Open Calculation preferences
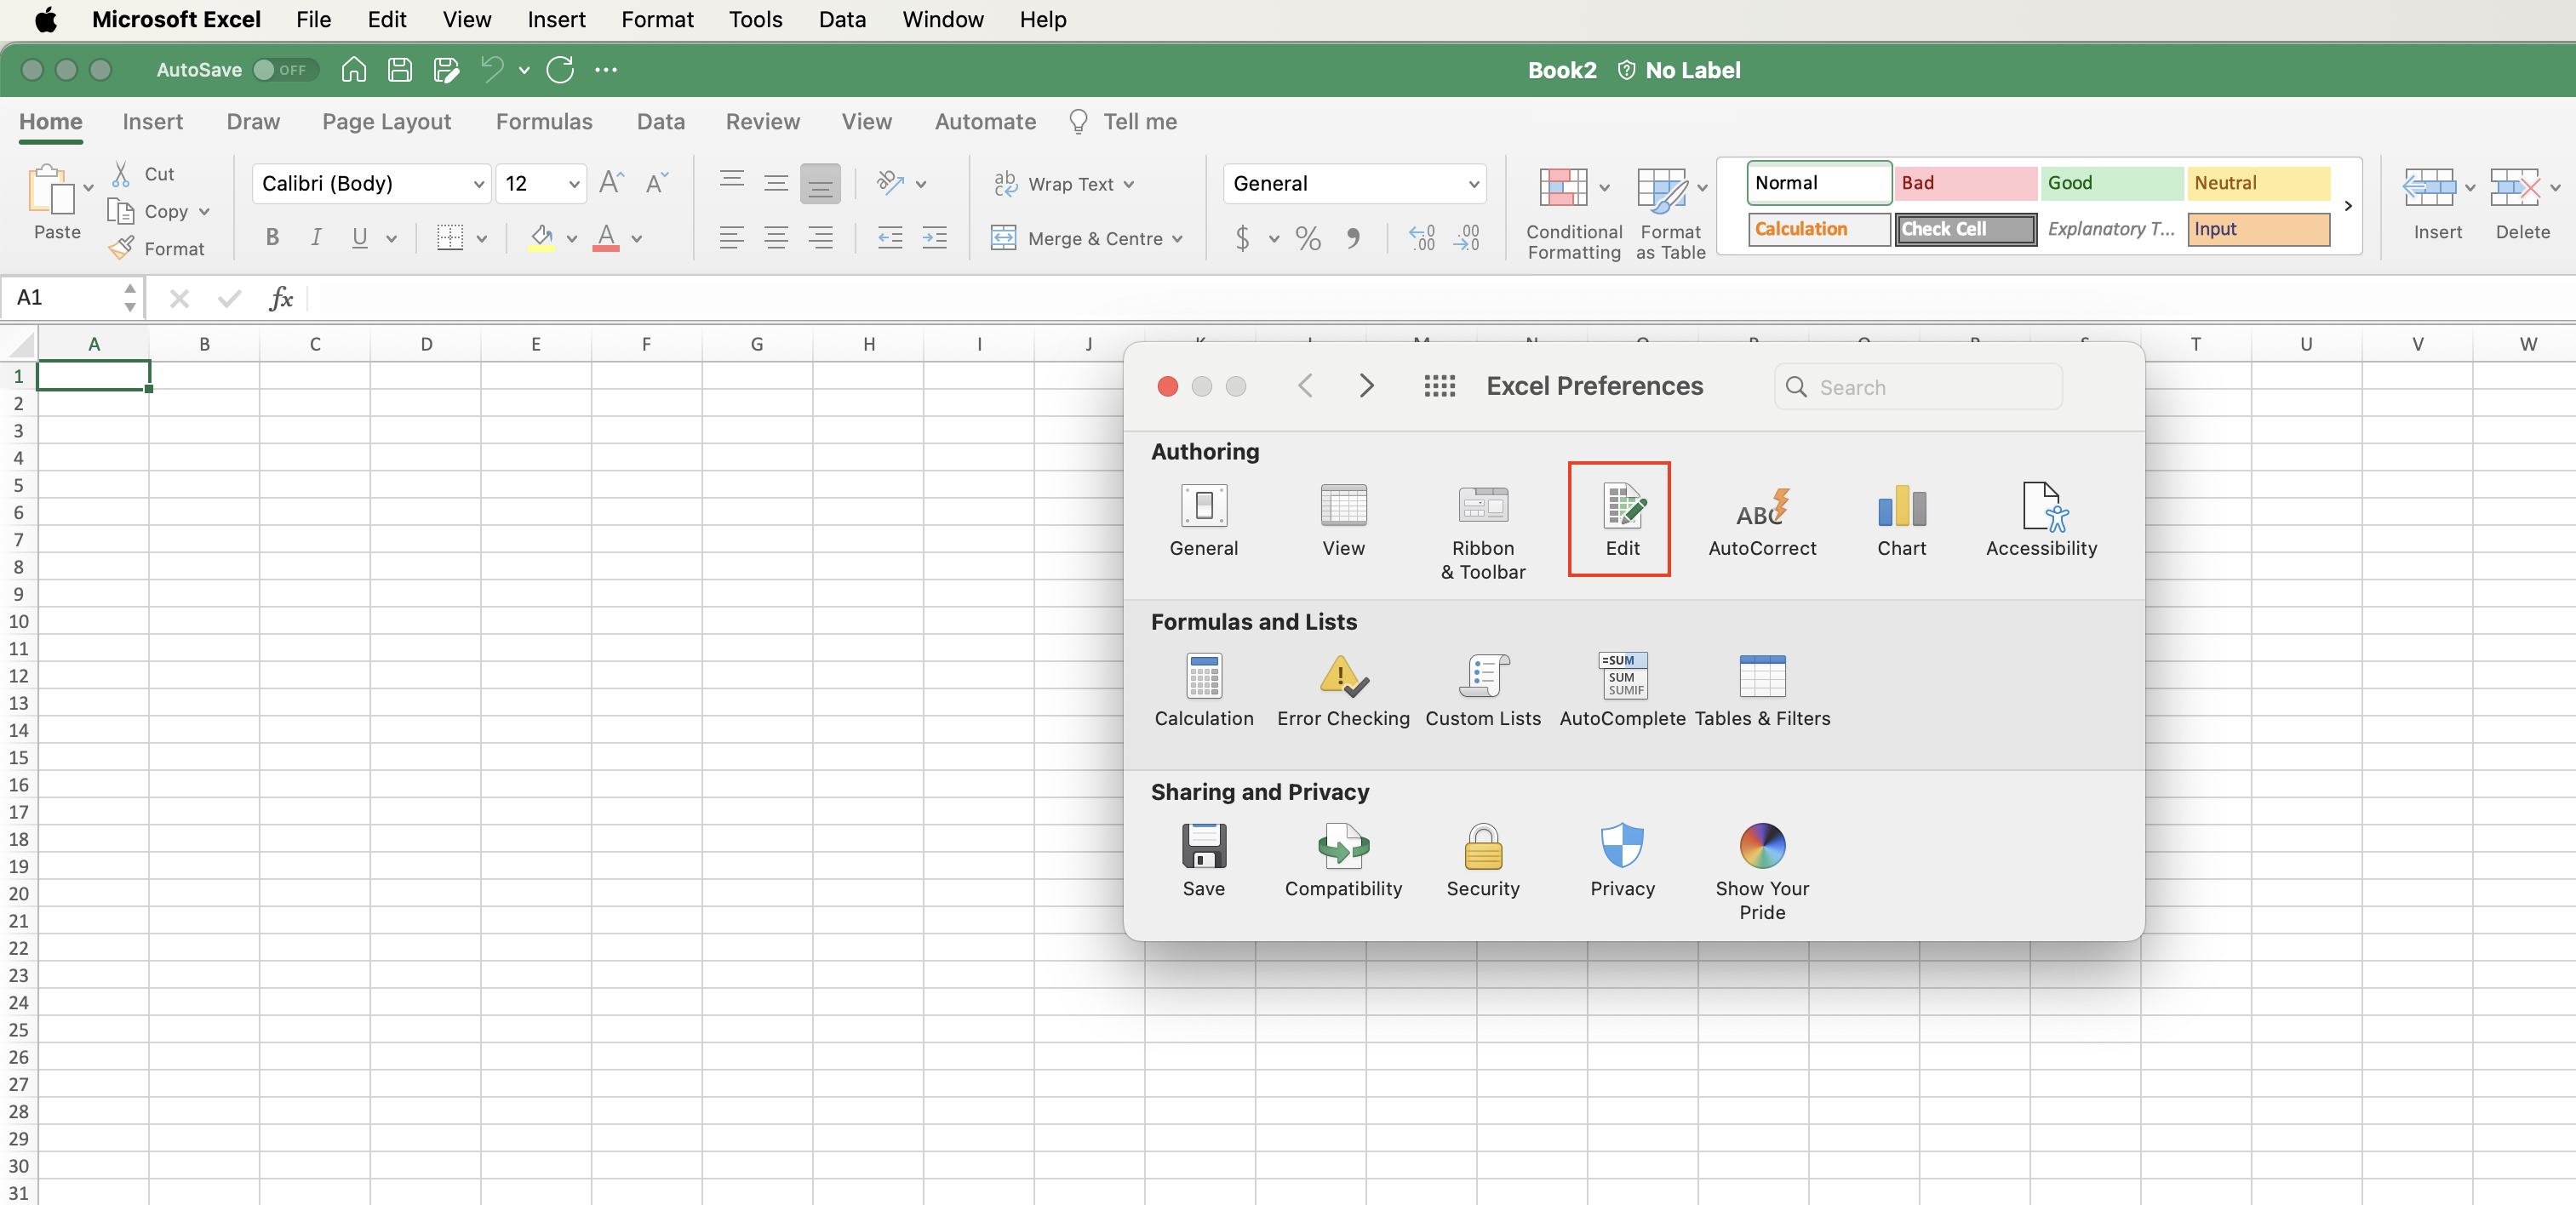 pos(1203,690)
